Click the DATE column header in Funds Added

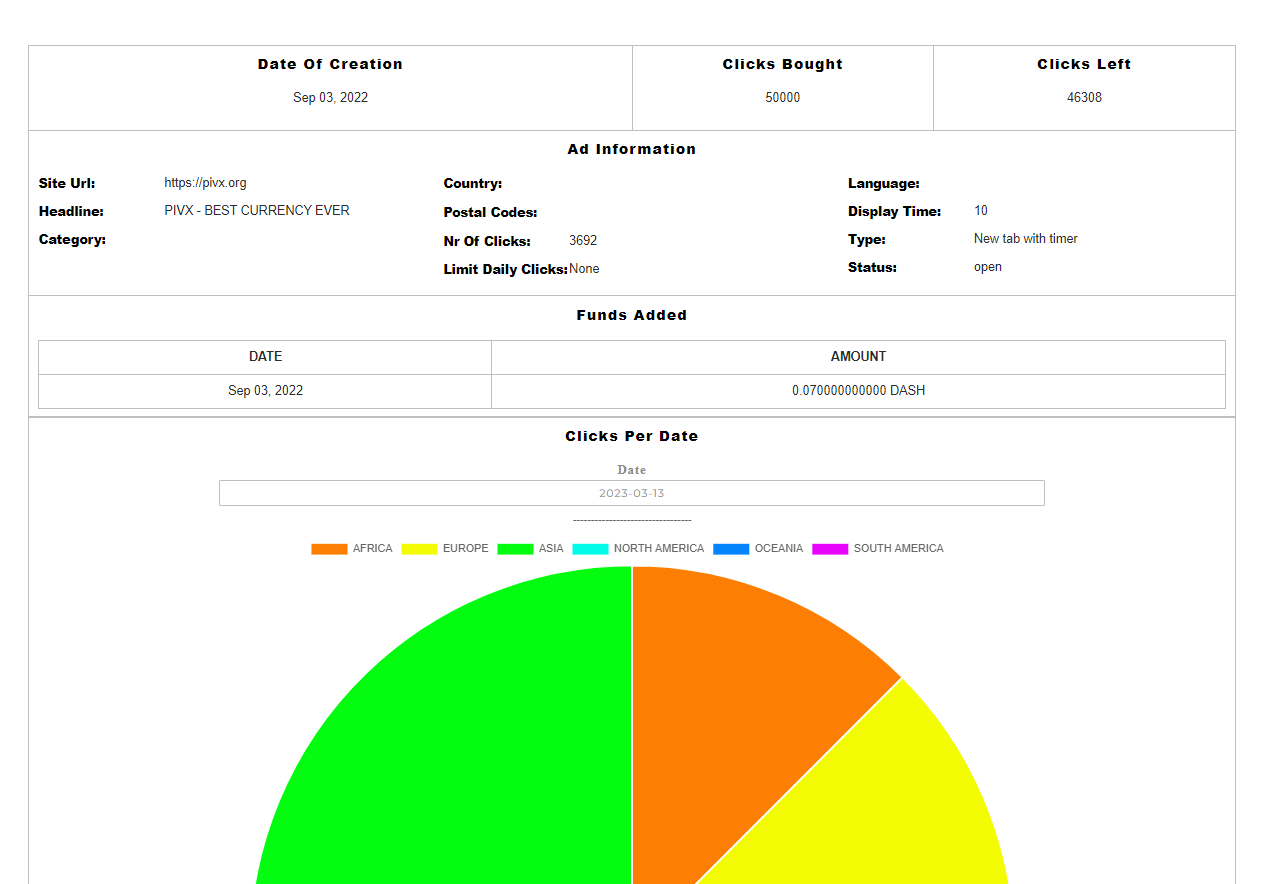point(265,357)
